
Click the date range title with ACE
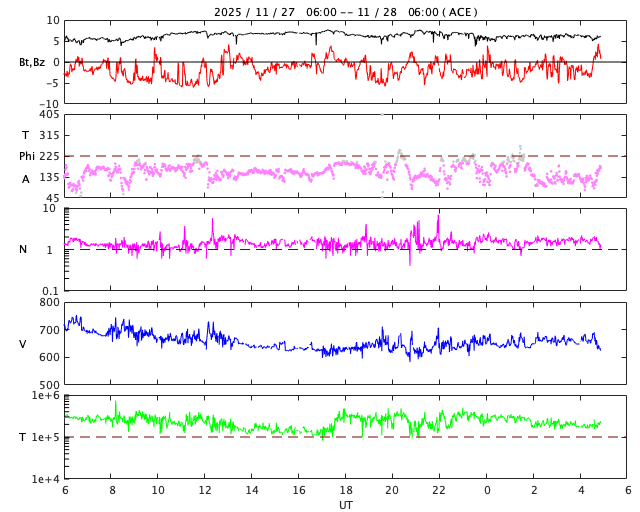coord(345,12)
